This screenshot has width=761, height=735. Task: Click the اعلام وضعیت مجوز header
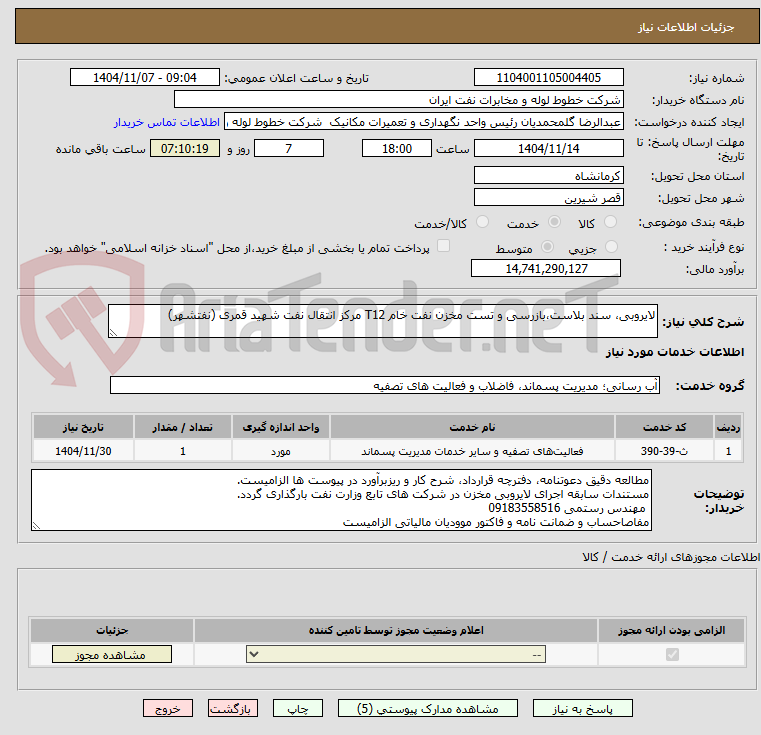(x=396, y=630)
